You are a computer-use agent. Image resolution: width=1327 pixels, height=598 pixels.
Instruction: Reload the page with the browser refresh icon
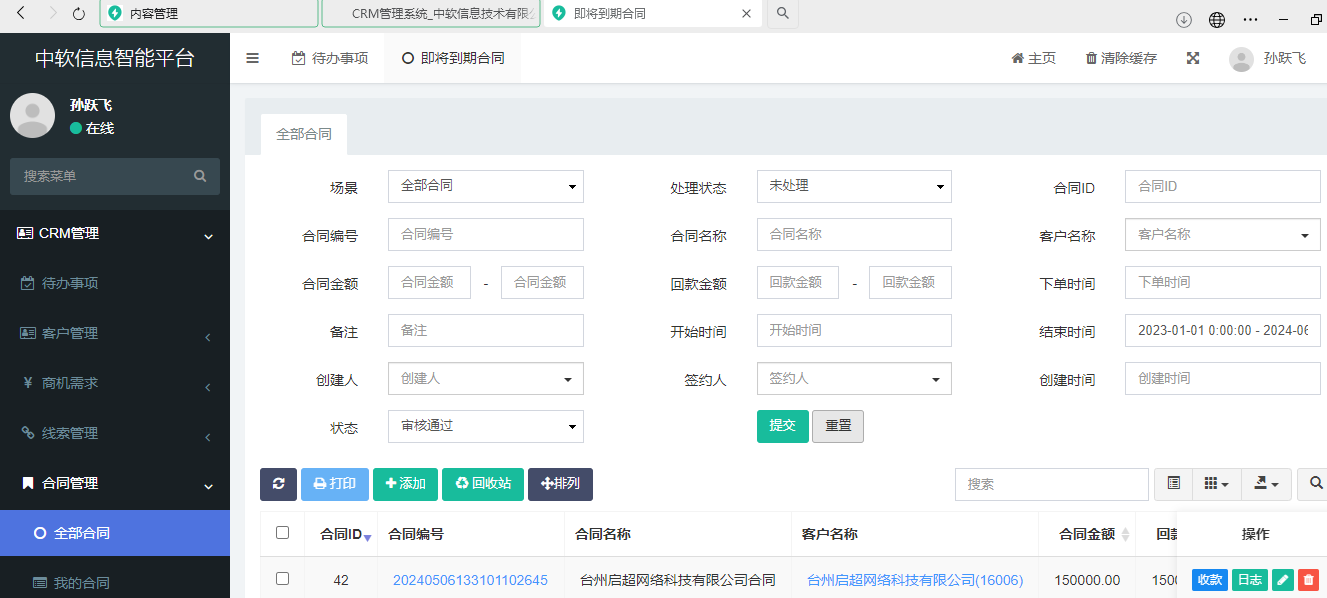tap(79, 14)
